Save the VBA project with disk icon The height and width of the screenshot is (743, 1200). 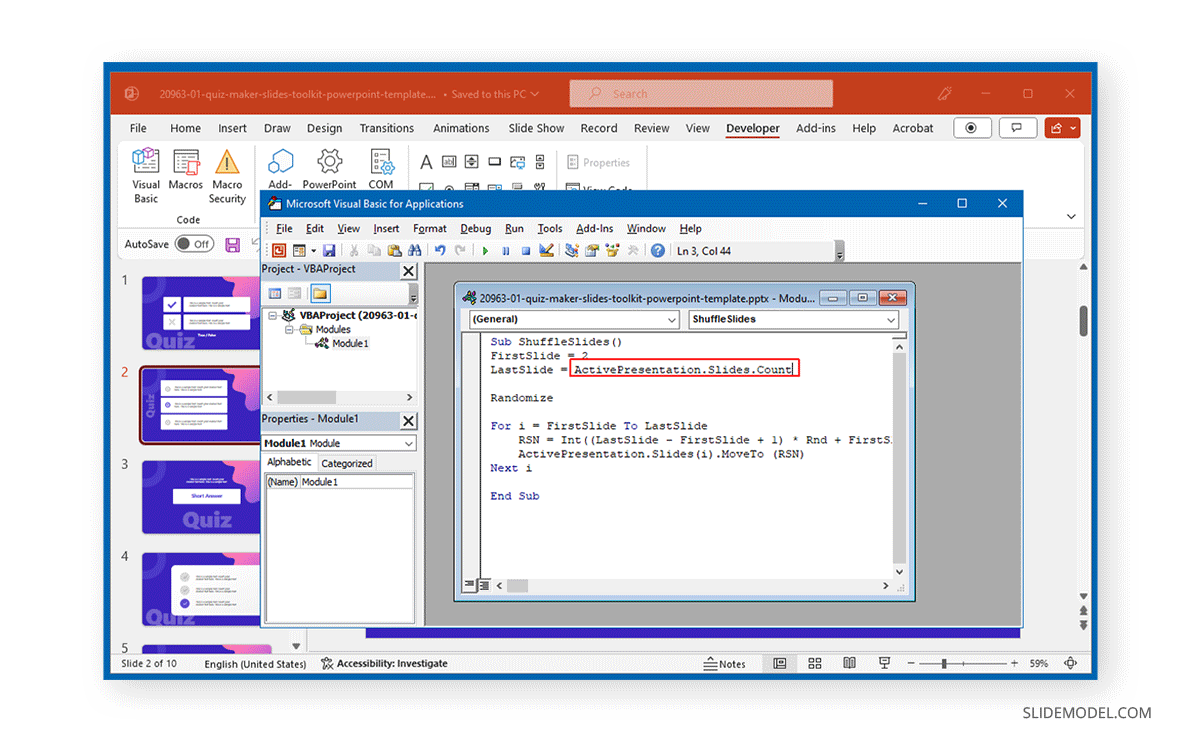pos(329,251)
